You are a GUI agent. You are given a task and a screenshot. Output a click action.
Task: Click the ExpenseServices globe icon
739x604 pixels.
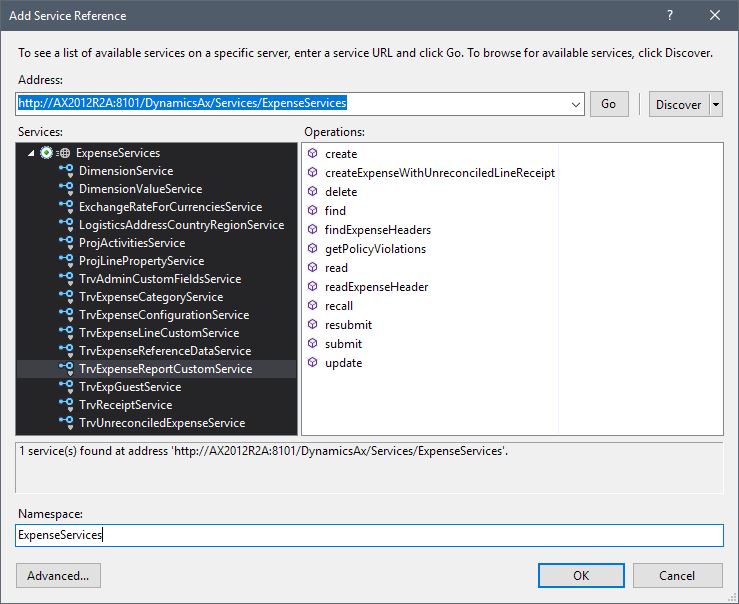(64, 153)
